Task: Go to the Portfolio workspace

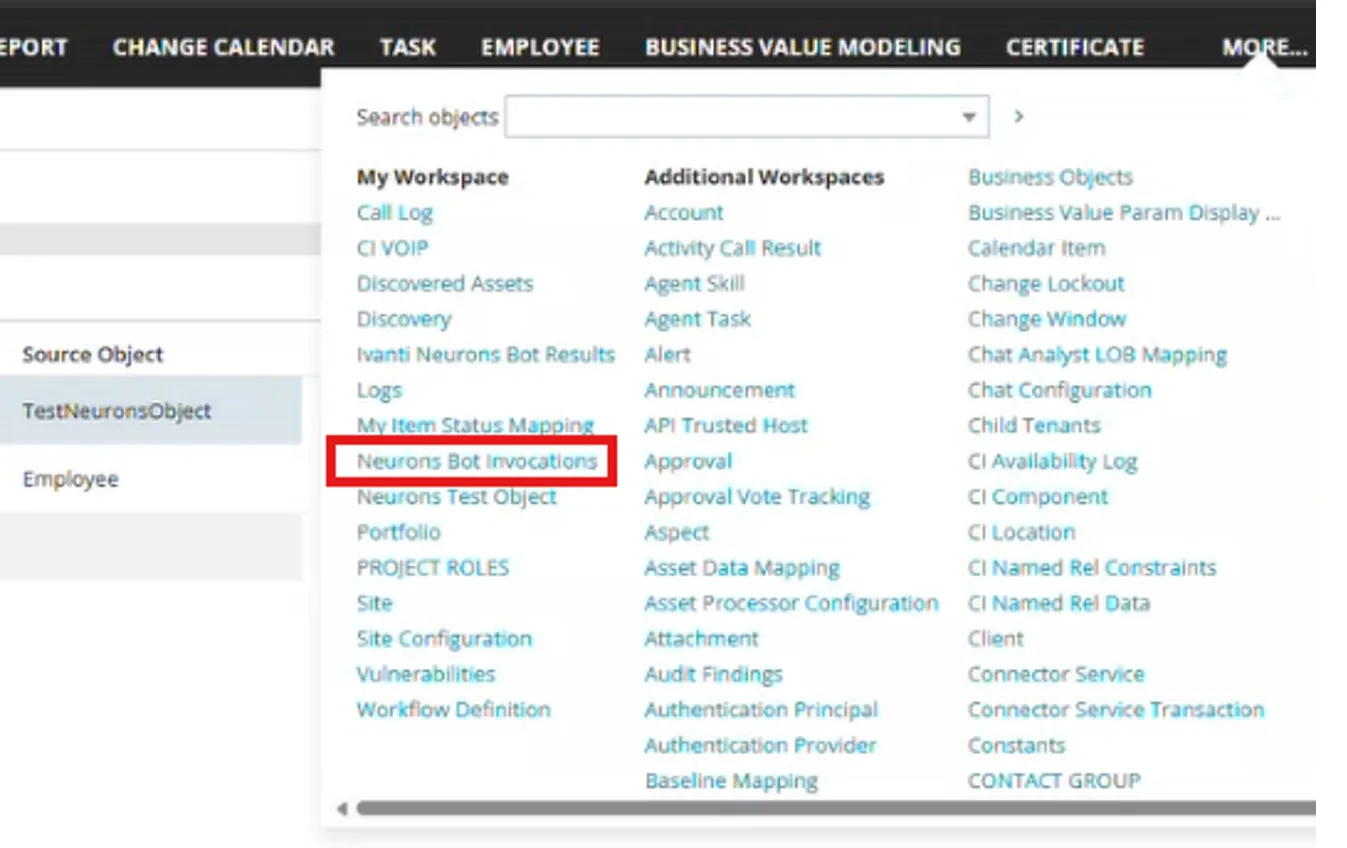Action: click(398, 532)
